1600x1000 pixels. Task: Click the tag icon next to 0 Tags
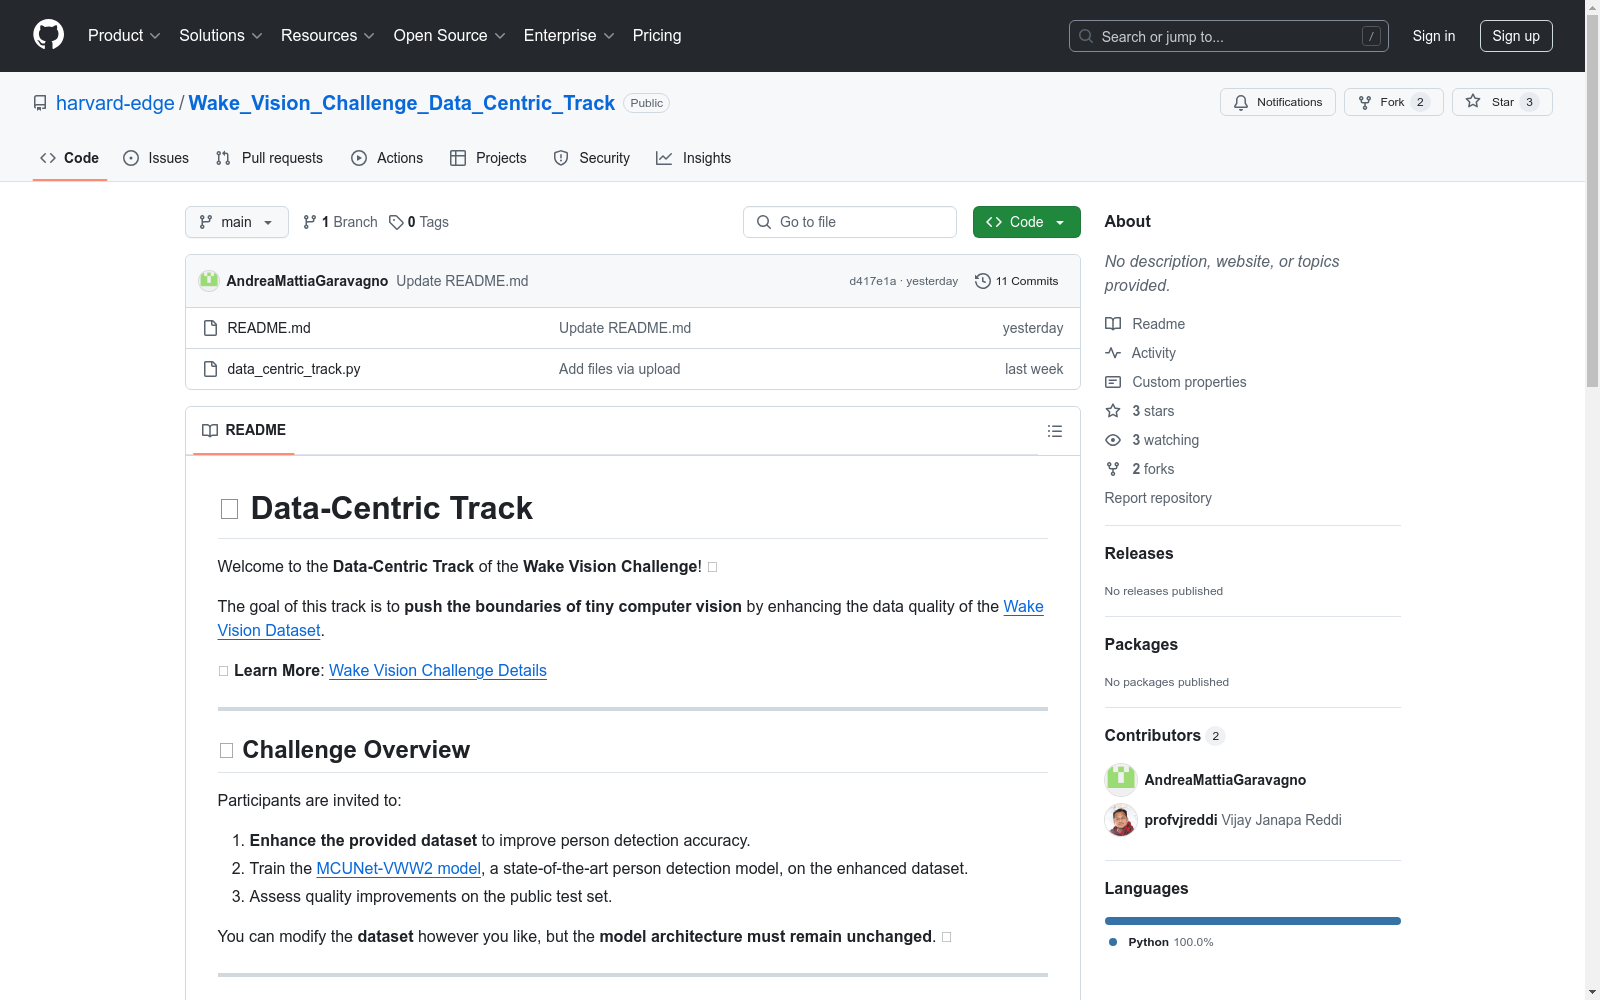point(396,222)
